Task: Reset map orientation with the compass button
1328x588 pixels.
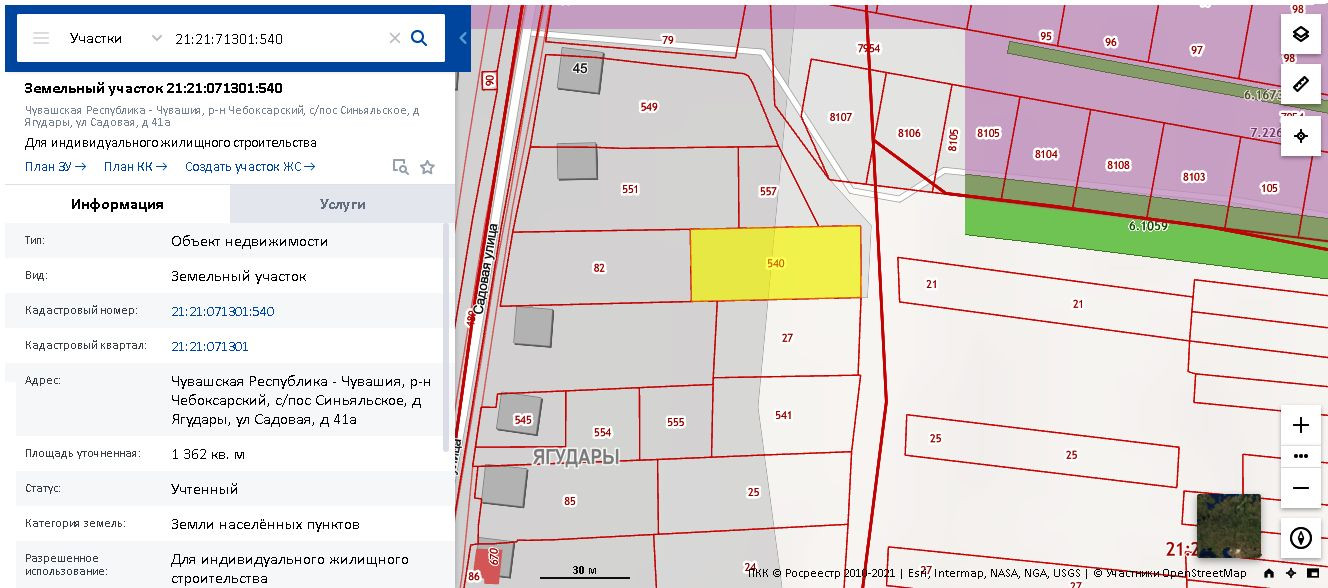Action: (1301, 538)
